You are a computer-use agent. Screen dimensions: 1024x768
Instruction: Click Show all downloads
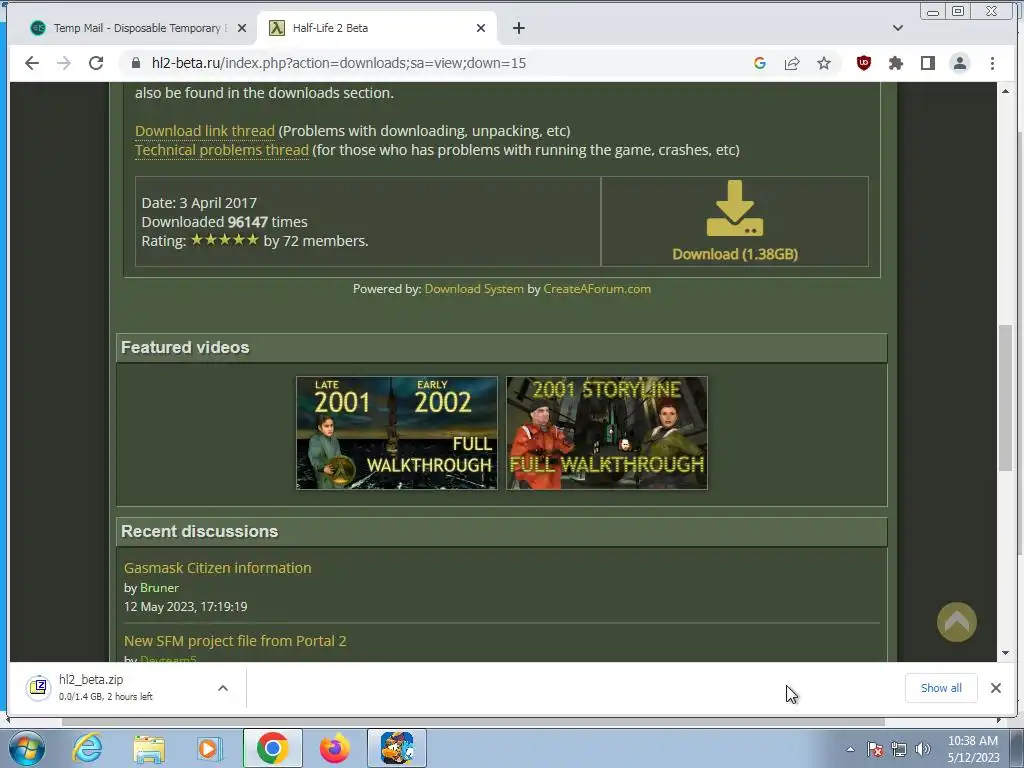pyautogui.click(x=941, y=688)
